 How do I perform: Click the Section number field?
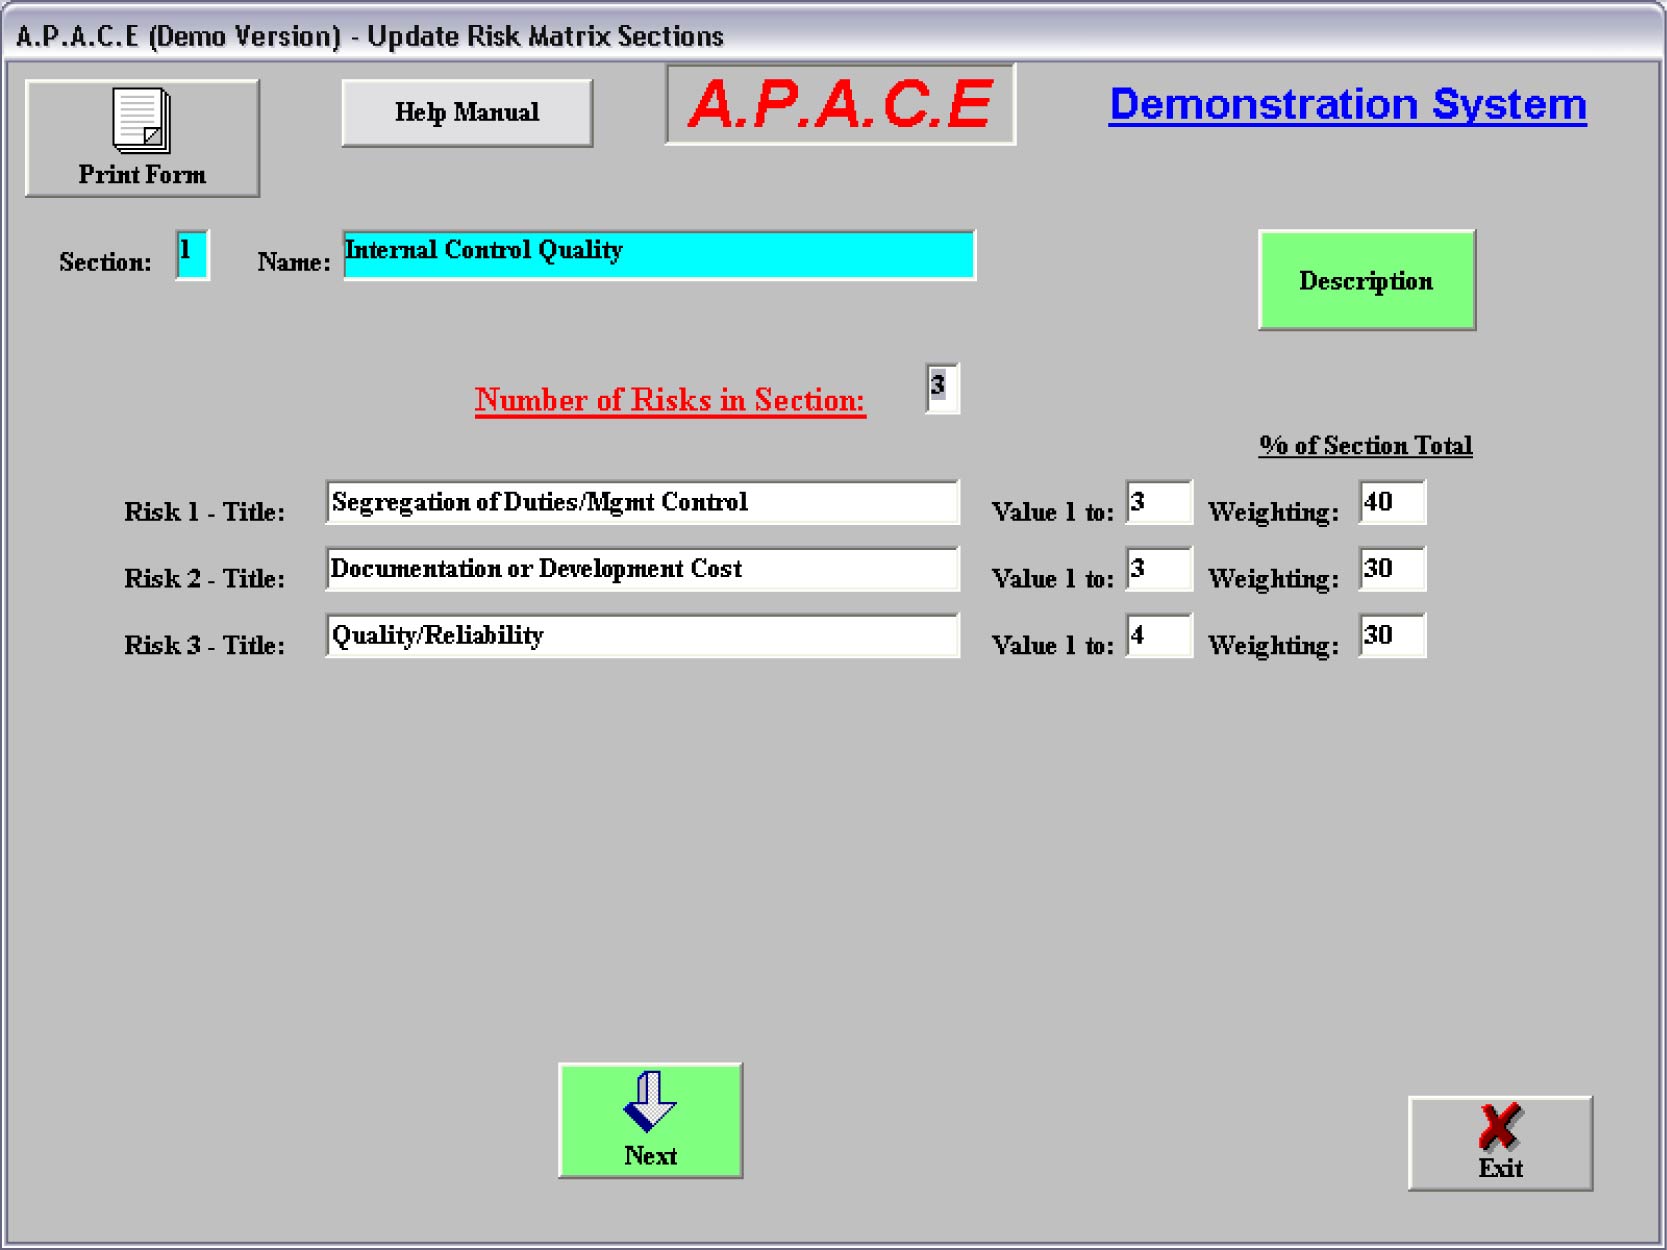(192, 255)
